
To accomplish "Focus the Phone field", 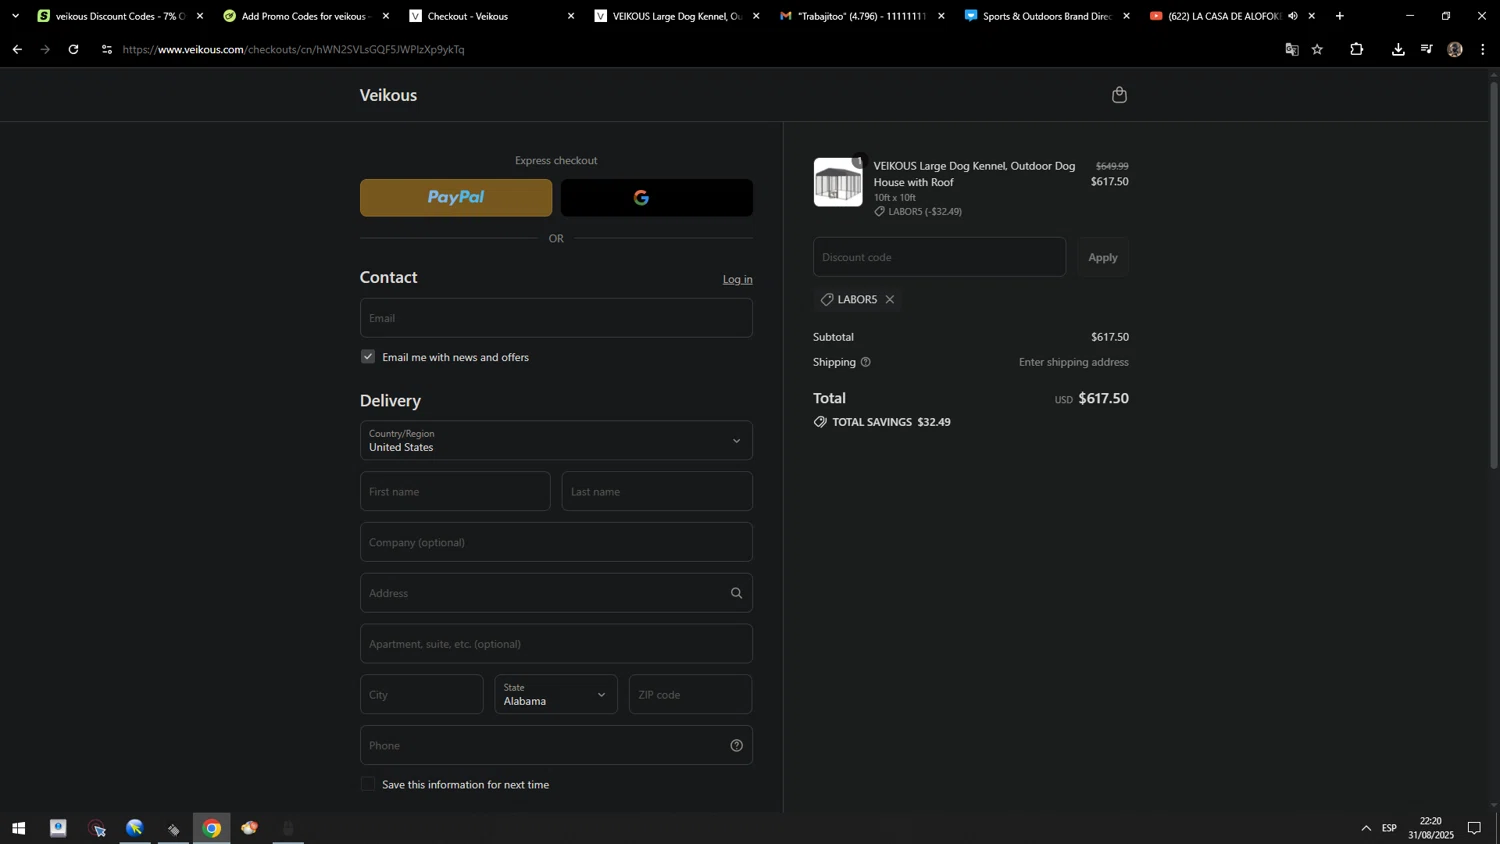I will coord(556,745).
